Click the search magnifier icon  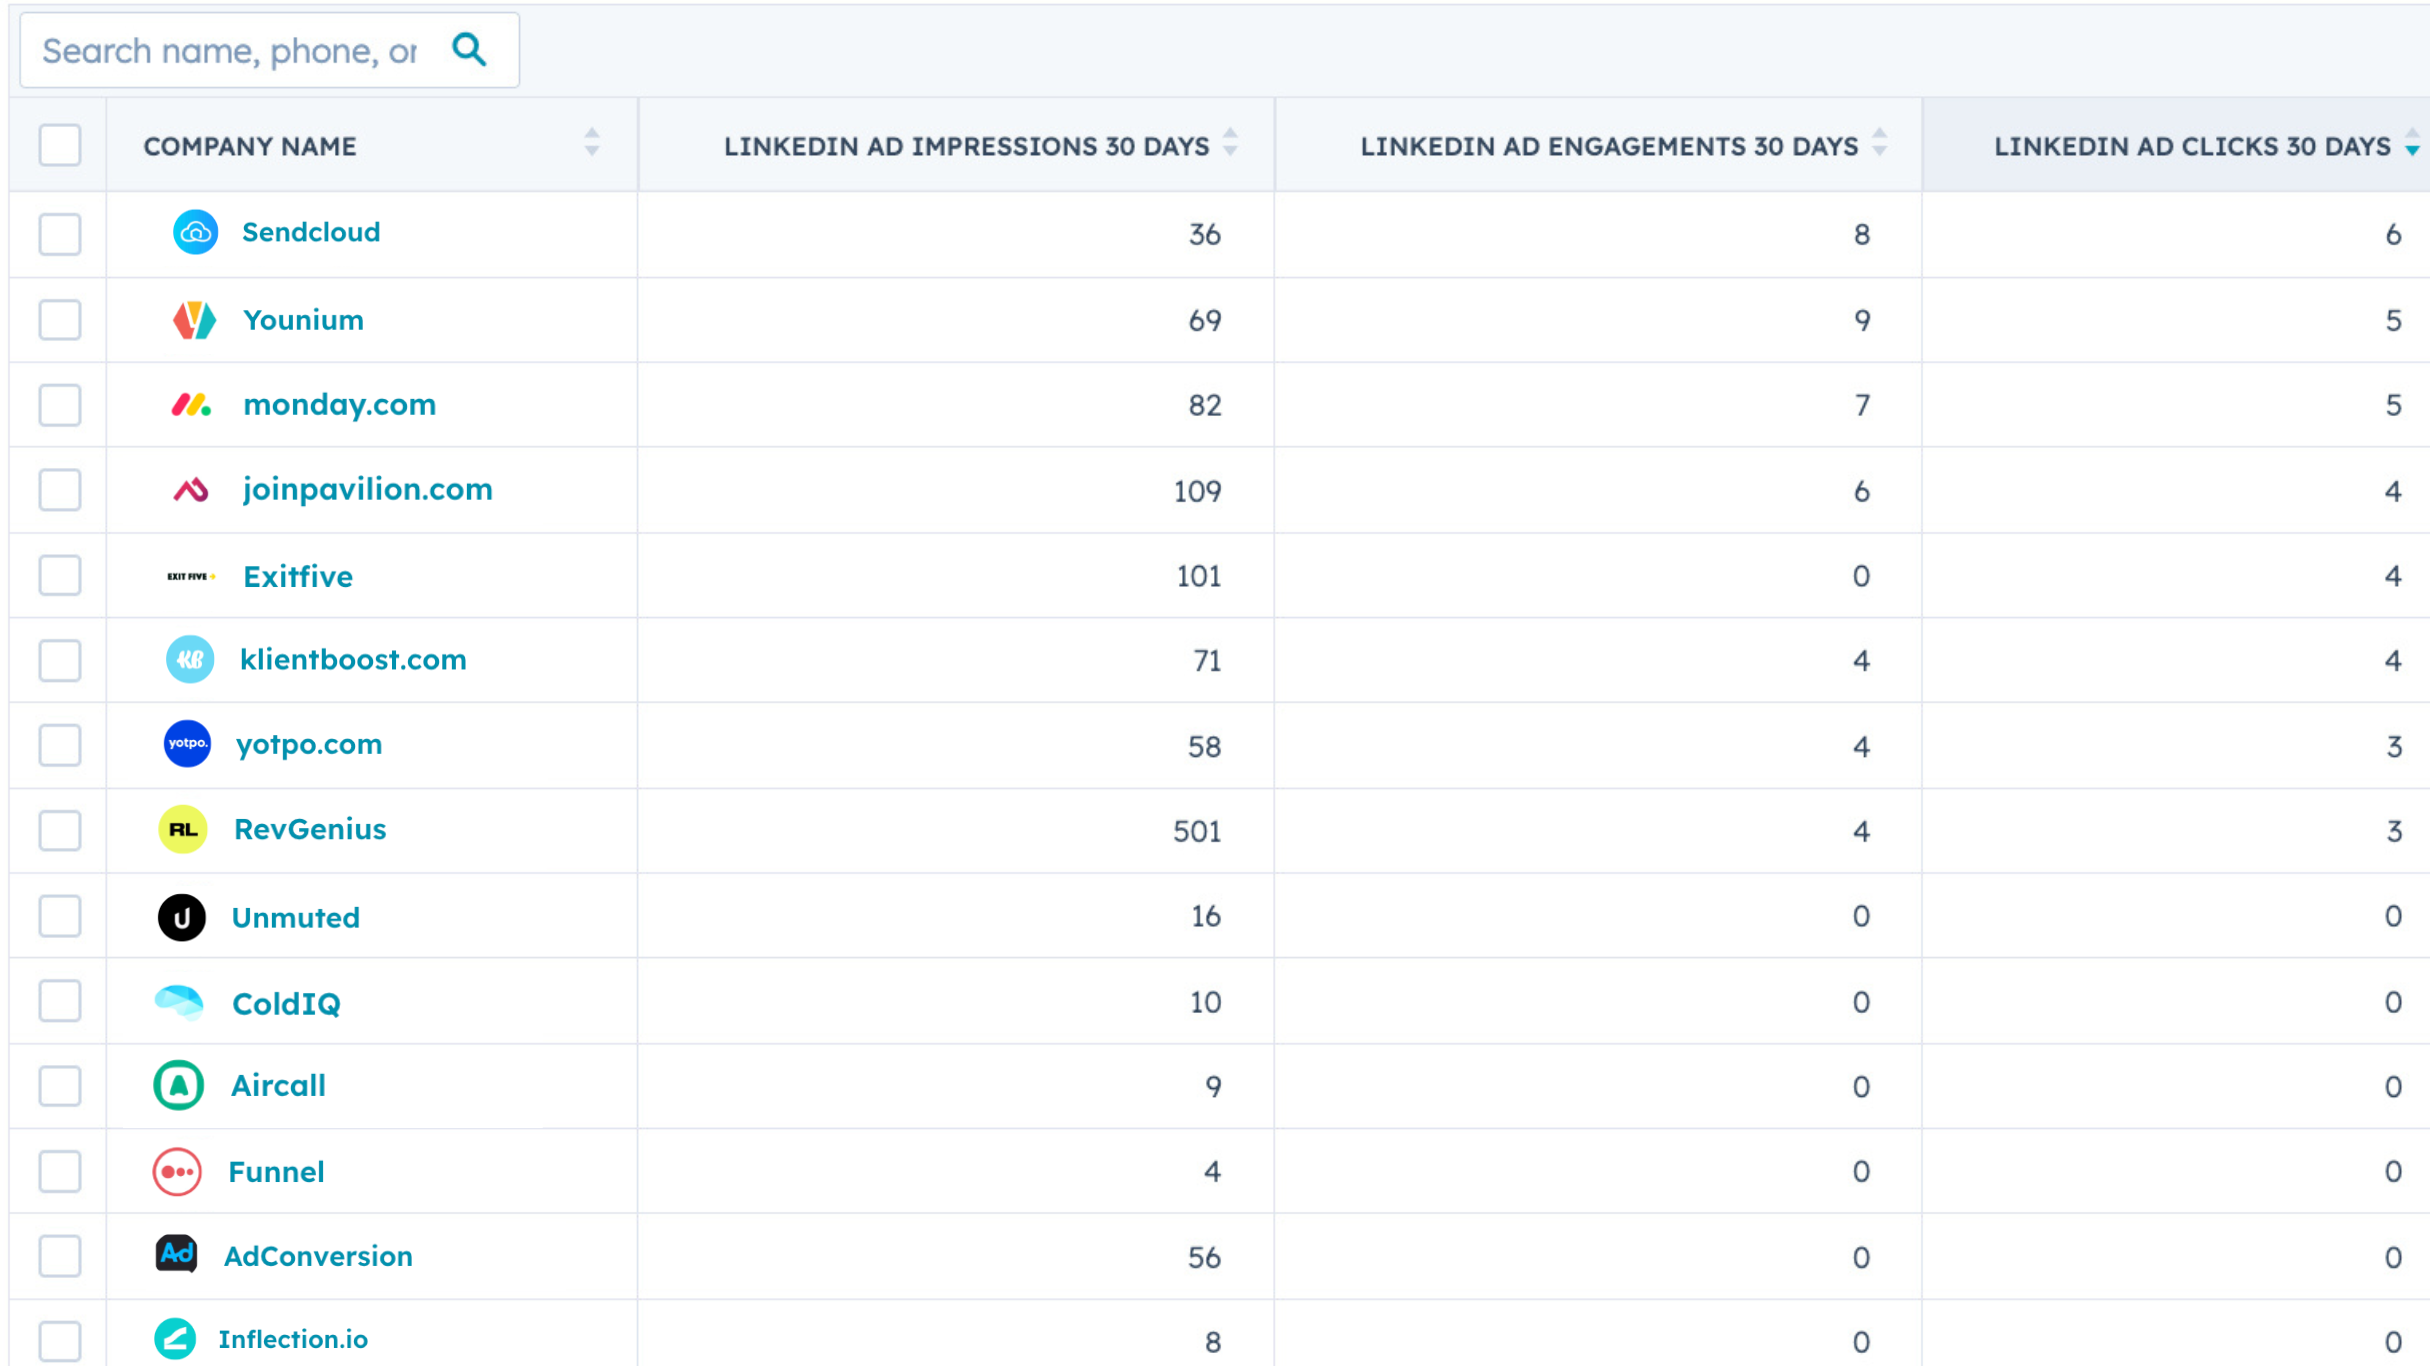(469, 49)
